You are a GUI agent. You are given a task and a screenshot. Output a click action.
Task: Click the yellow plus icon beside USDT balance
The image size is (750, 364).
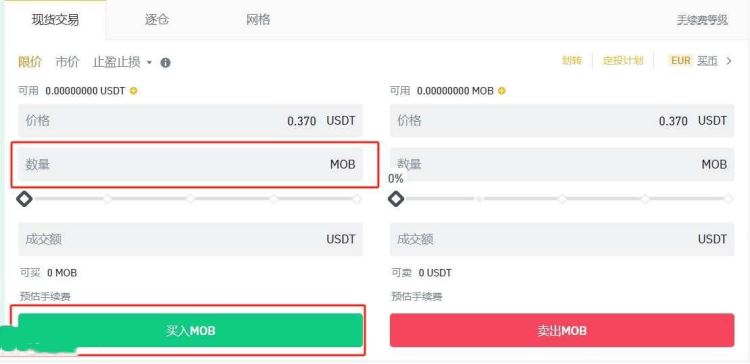pyautogui.click(x=133, y=91)
